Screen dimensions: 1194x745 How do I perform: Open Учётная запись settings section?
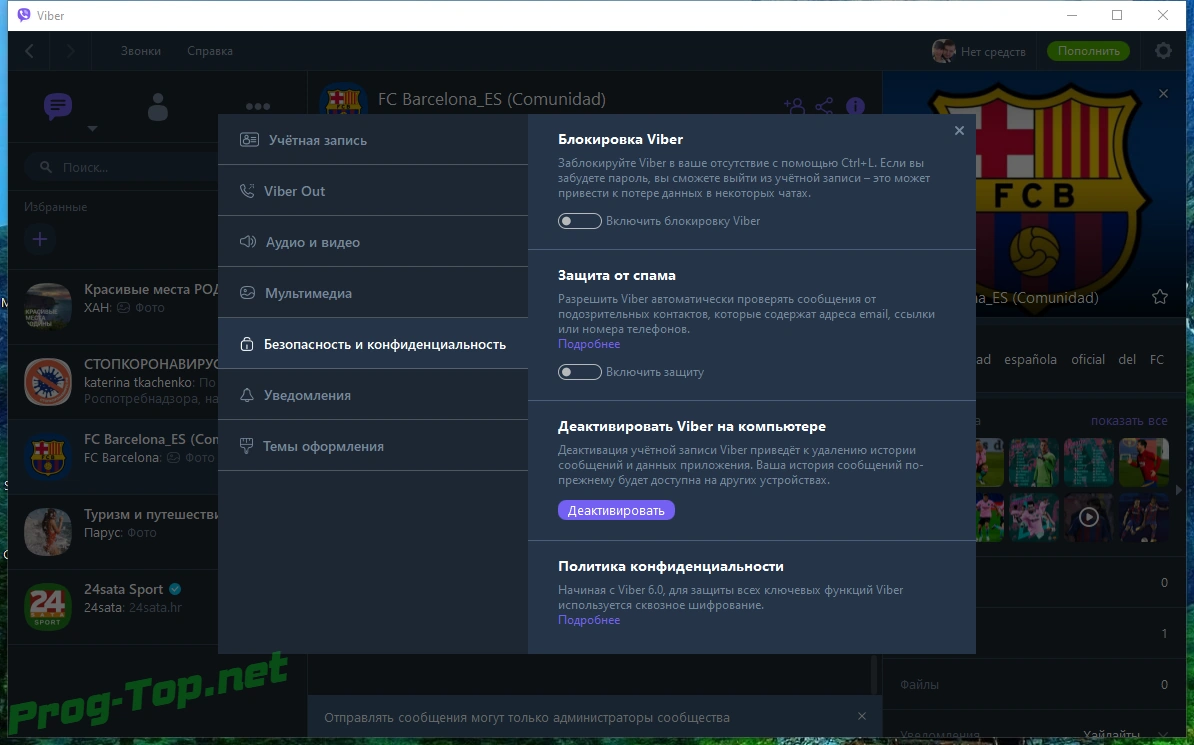point(373,139)
